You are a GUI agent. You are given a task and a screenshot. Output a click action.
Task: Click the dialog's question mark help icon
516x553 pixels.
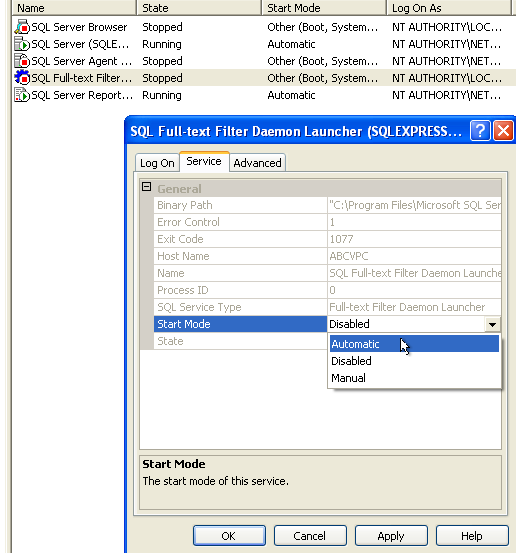coord(480,131)
